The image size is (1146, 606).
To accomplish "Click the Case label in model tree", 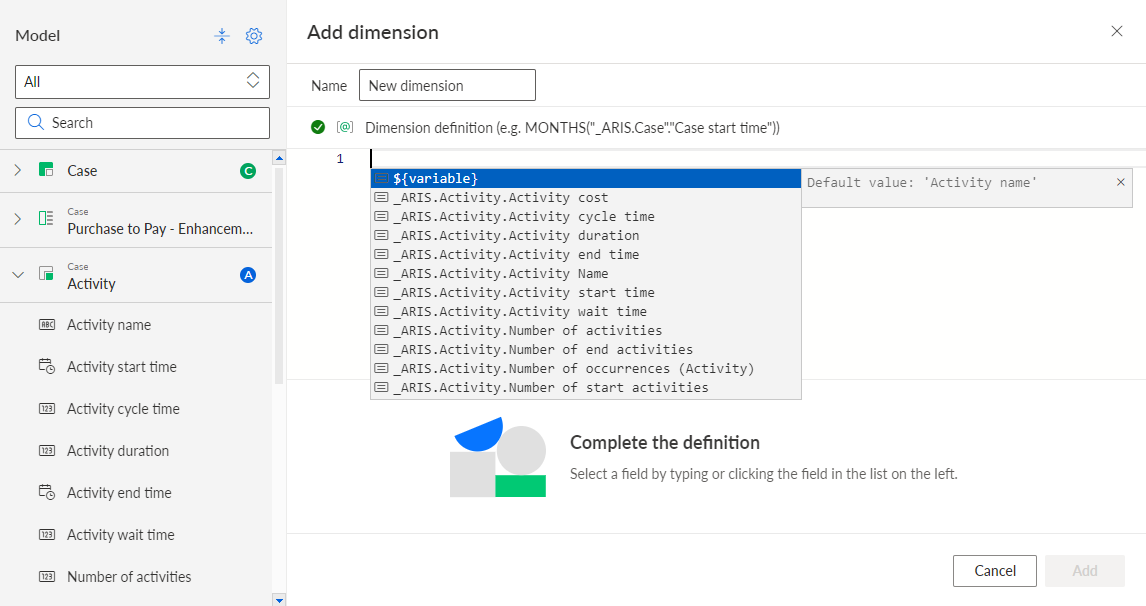I will (x=82, y=170).
